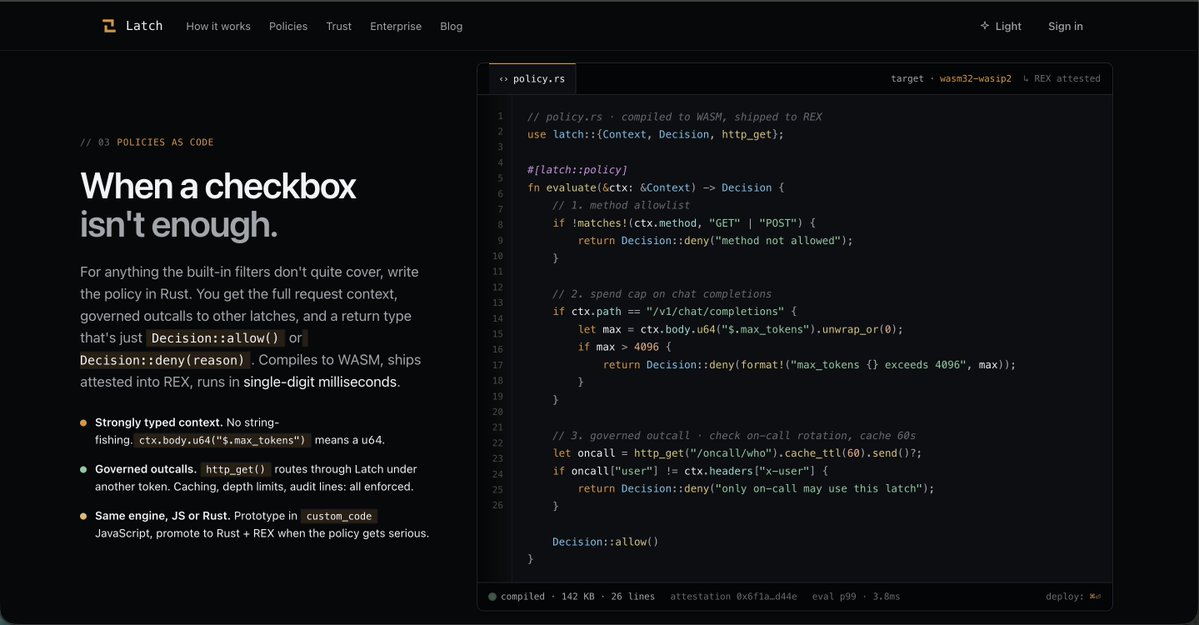
Task: Click the Latch logo icon
Action: click(x=109, y=26)
